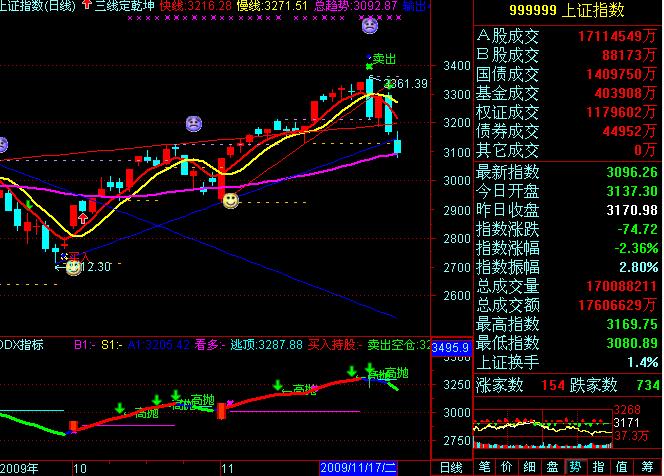Image resolution: width=664 pixels, height=476 pixels.
Task: Click the 最高指数 value 3169.75
Action: coord(632,325)
